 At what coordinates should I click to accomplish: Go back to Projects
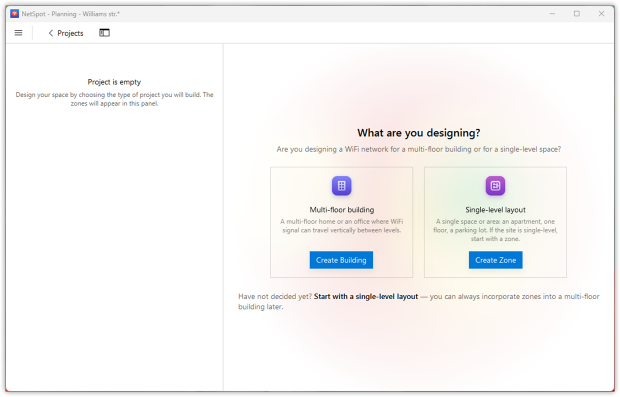point(66,33)
